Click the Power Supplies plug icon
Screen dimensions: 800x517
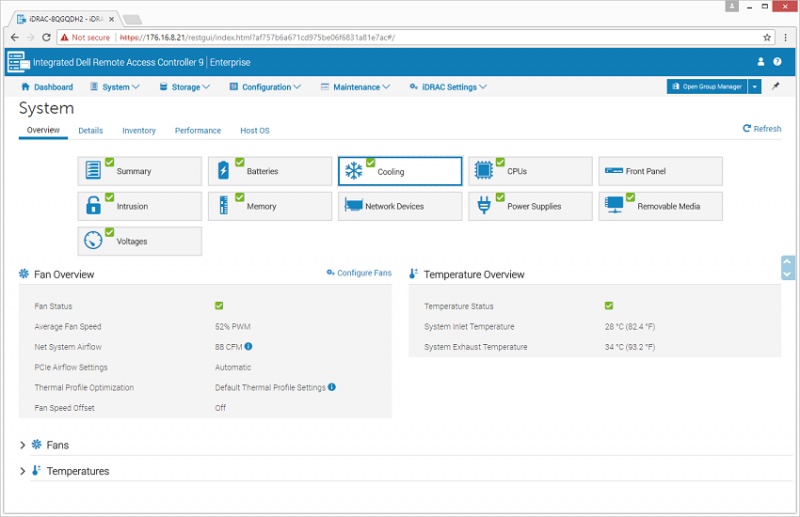click(483, 207)
